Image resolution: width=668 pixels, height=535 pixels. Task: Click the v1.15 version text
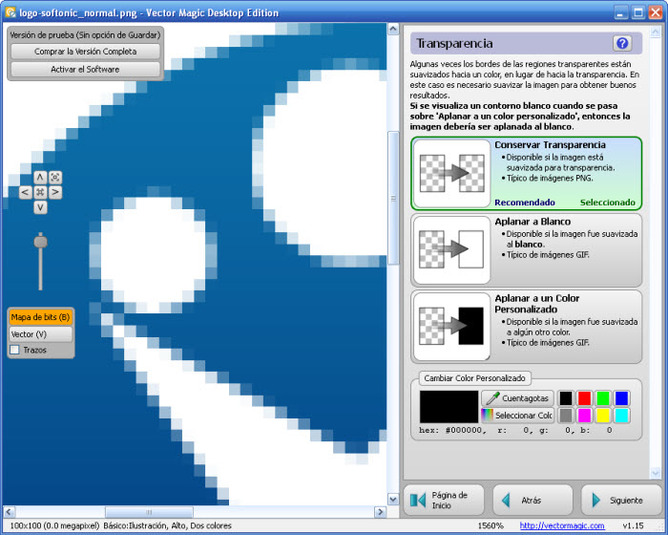point(633,526)
